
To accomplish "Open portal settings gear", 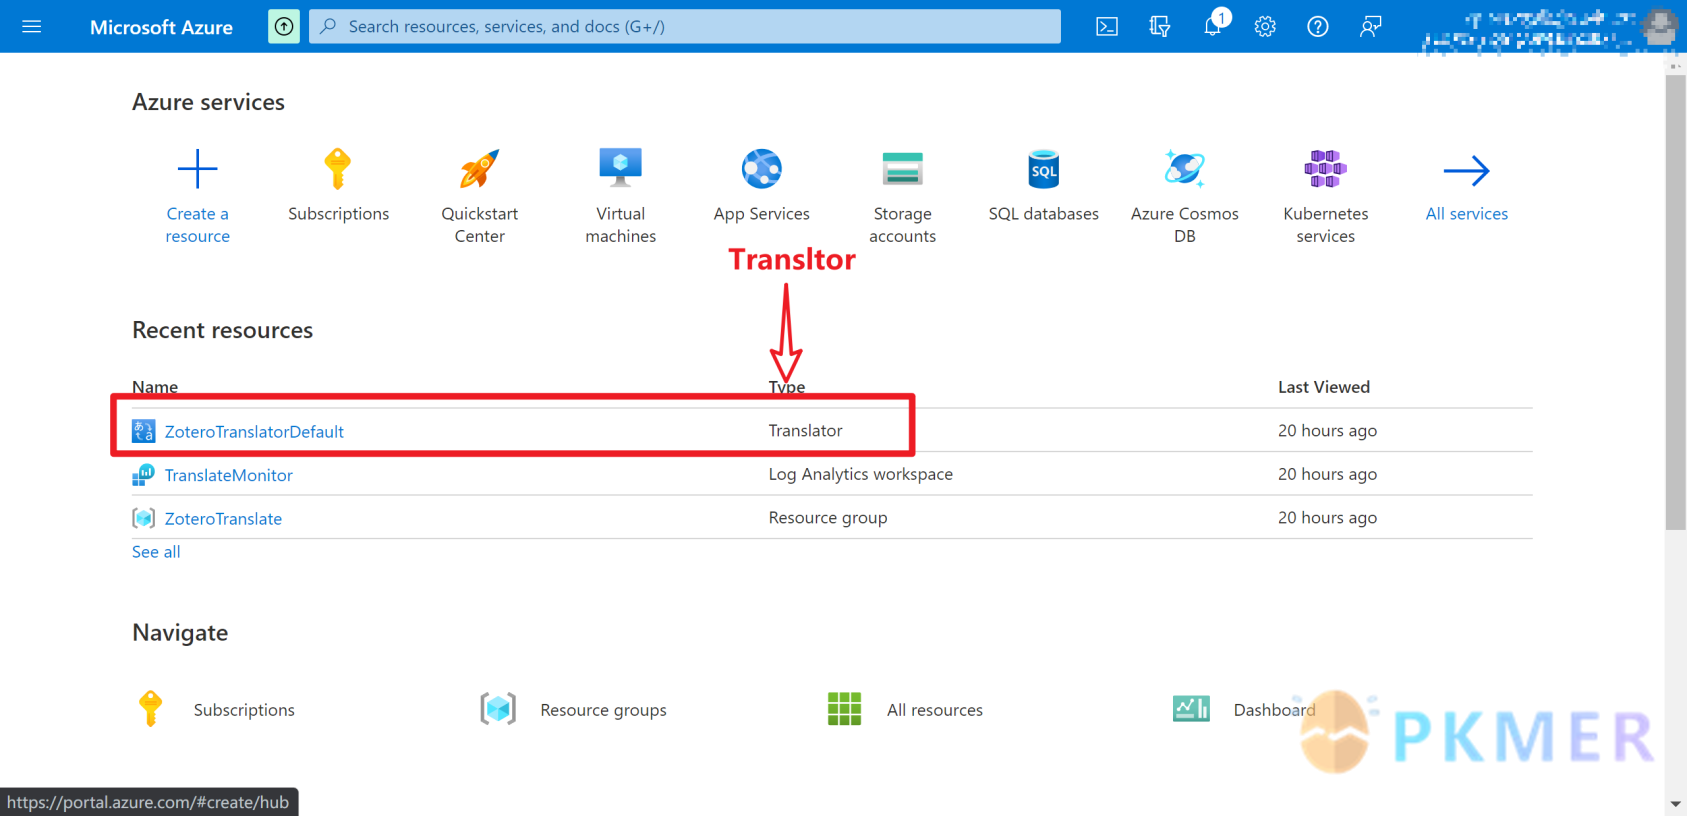I will (x=1265, y=27).
